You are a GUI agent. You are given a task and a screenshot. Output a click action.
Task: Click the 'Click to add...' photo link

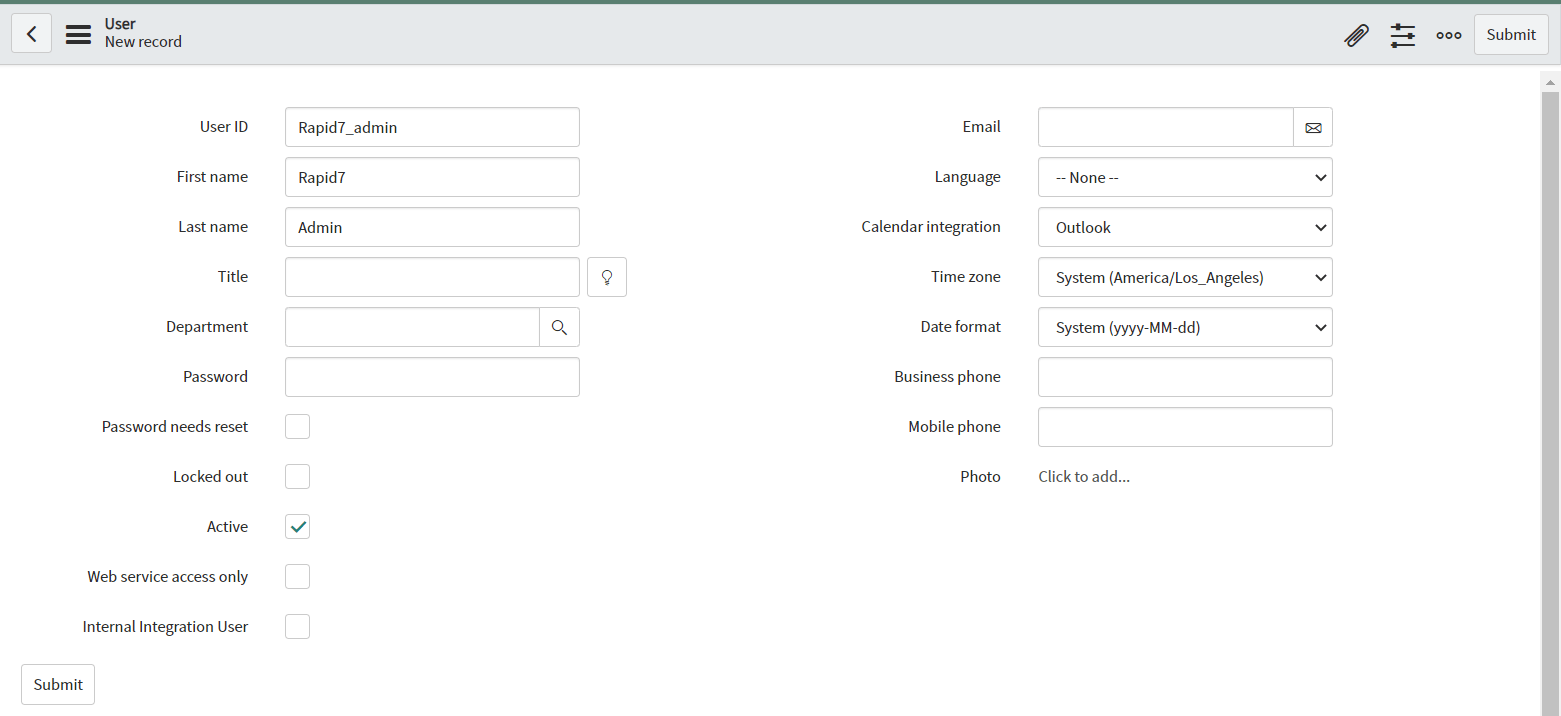(1084, 477)
